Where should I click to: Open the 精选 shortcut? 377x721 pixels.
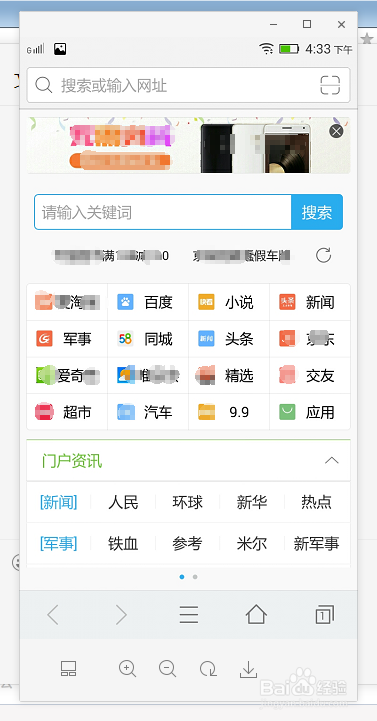[229, 376]
